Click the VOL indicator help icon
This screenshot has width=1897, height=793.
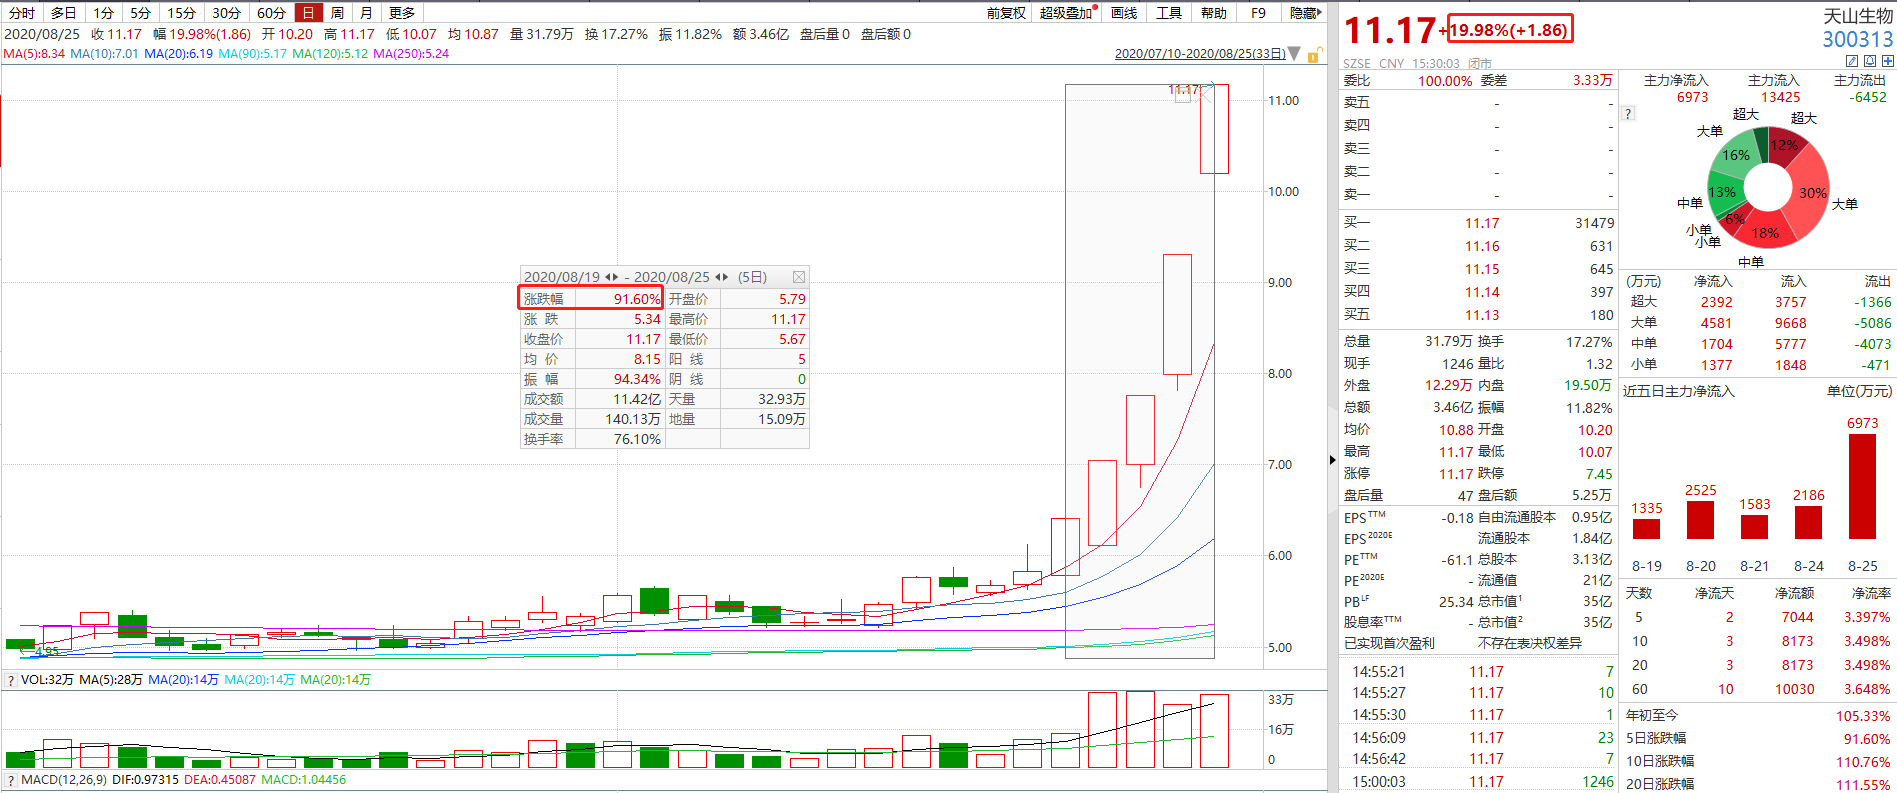point(11,680)
